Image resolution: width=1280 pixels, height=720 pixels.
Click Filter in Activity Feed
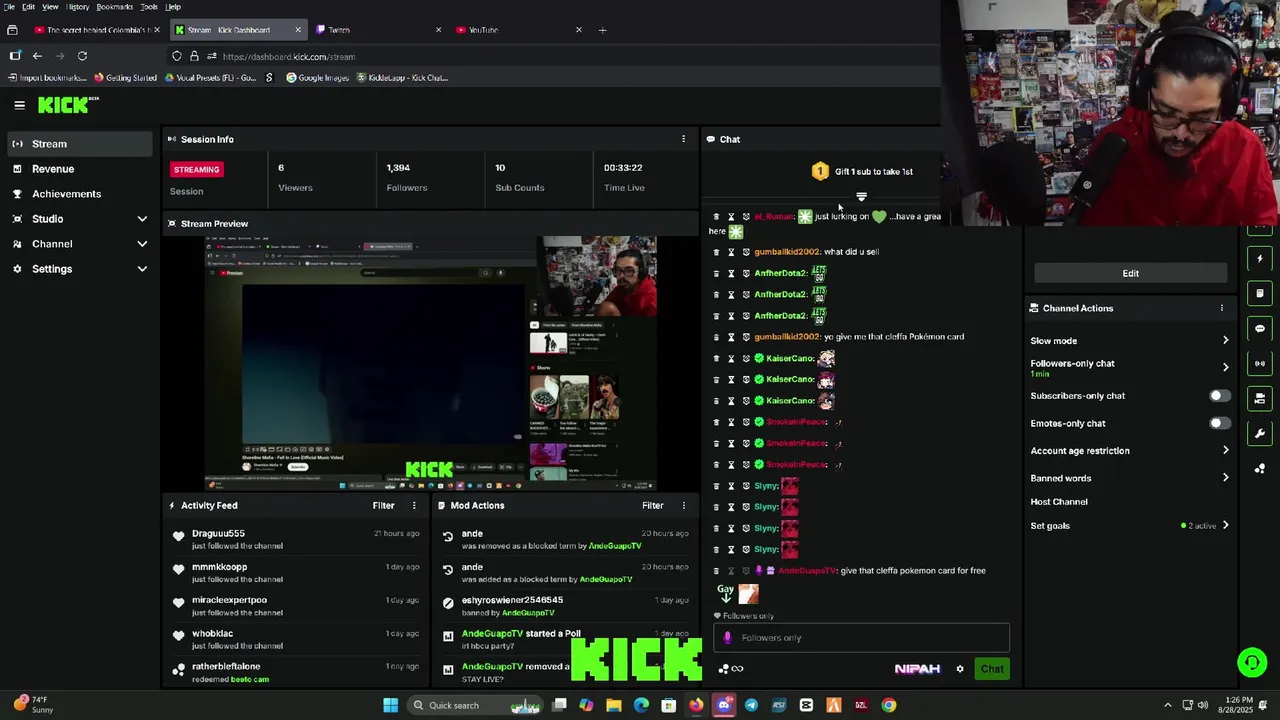(x=384, y=506)
